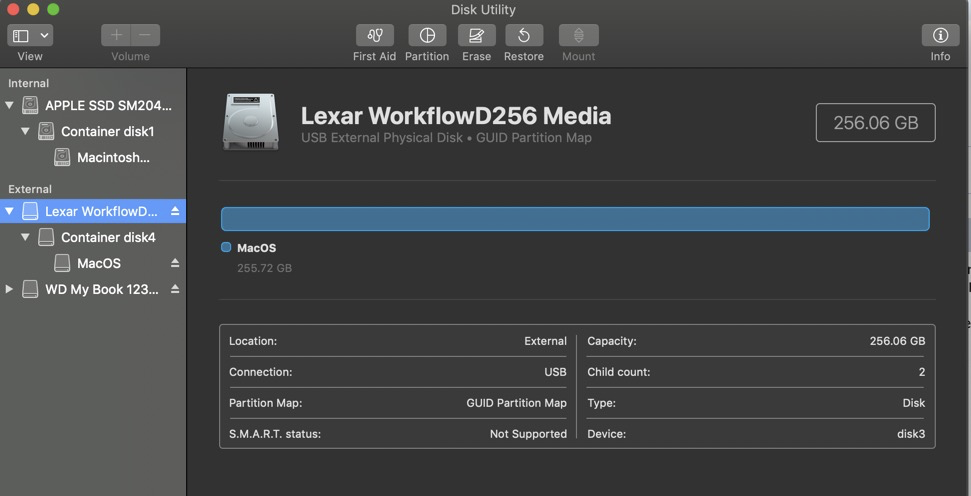Click the Partition Map label
Viewport: 971px width, 496px height.
tap(266, 403)
